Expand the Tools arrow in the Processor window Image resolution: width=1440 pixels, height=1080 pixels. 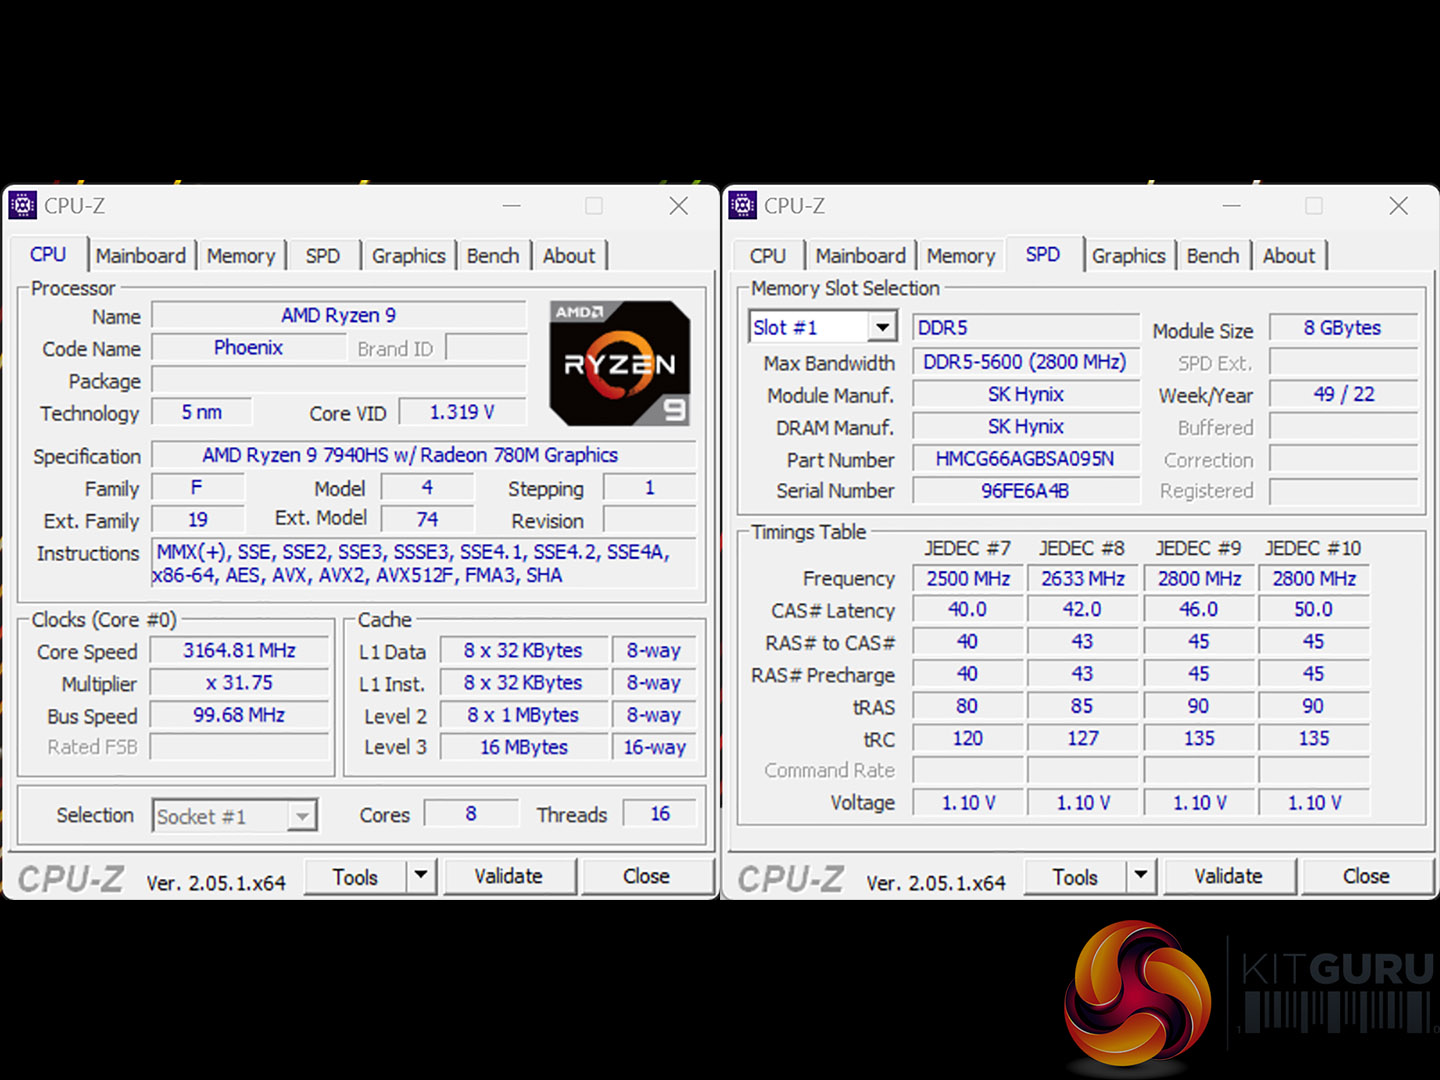(421, 876)
